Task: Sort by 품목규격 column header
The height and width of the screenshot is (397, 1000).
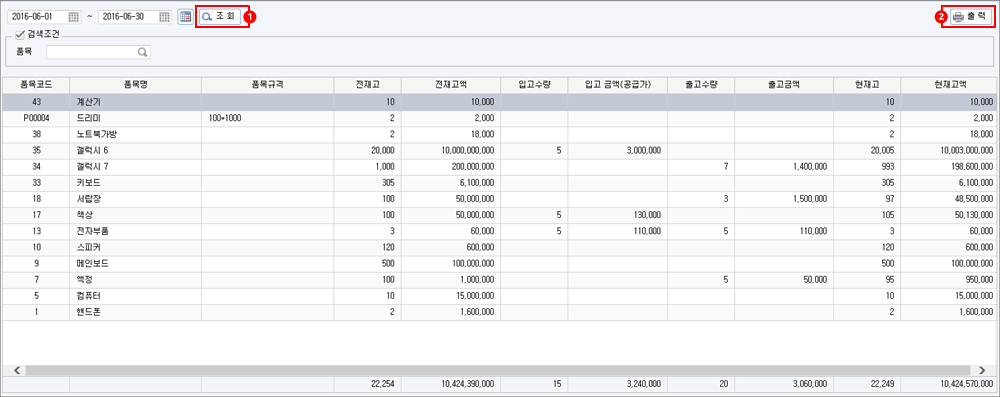Action: click(268, 85)
